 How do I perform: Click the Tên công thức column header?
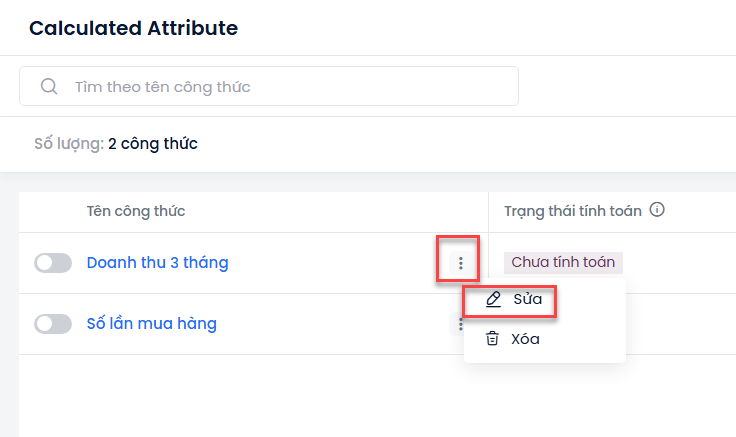point(136,211)
